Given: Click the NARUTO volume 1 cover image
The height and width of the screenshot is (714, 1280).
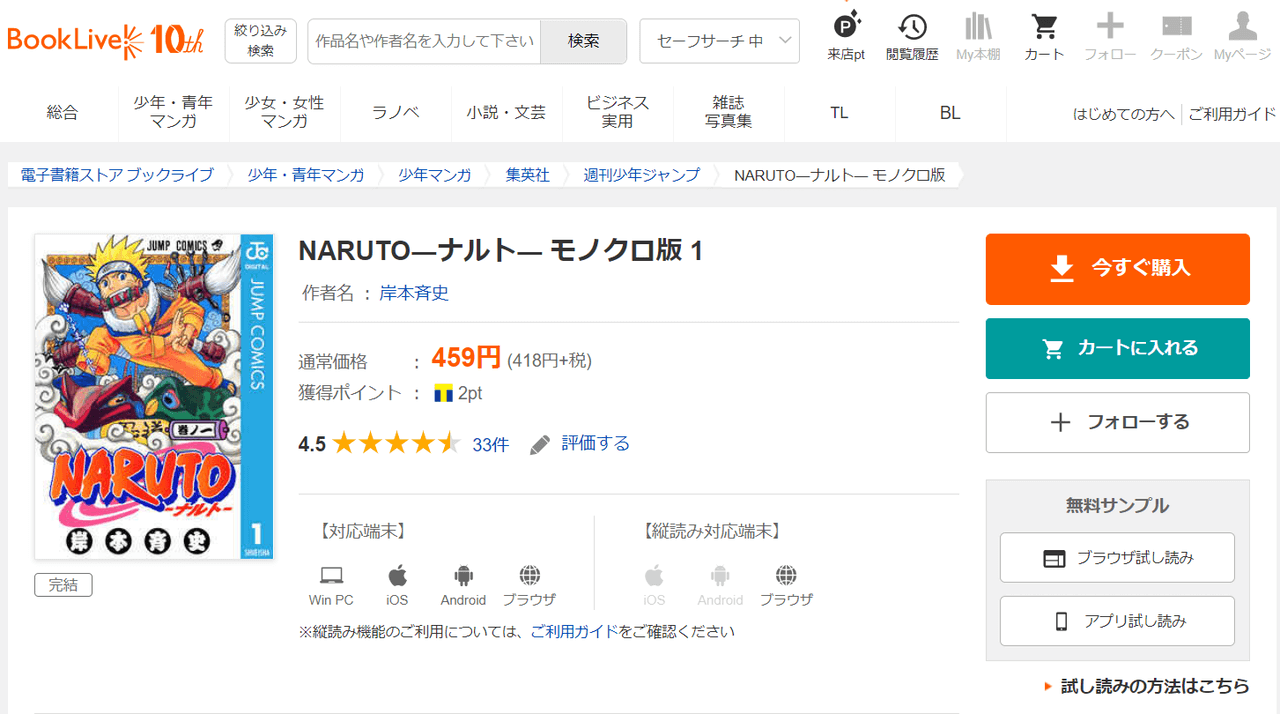Looking at the screenshot, I should [154, 396].
